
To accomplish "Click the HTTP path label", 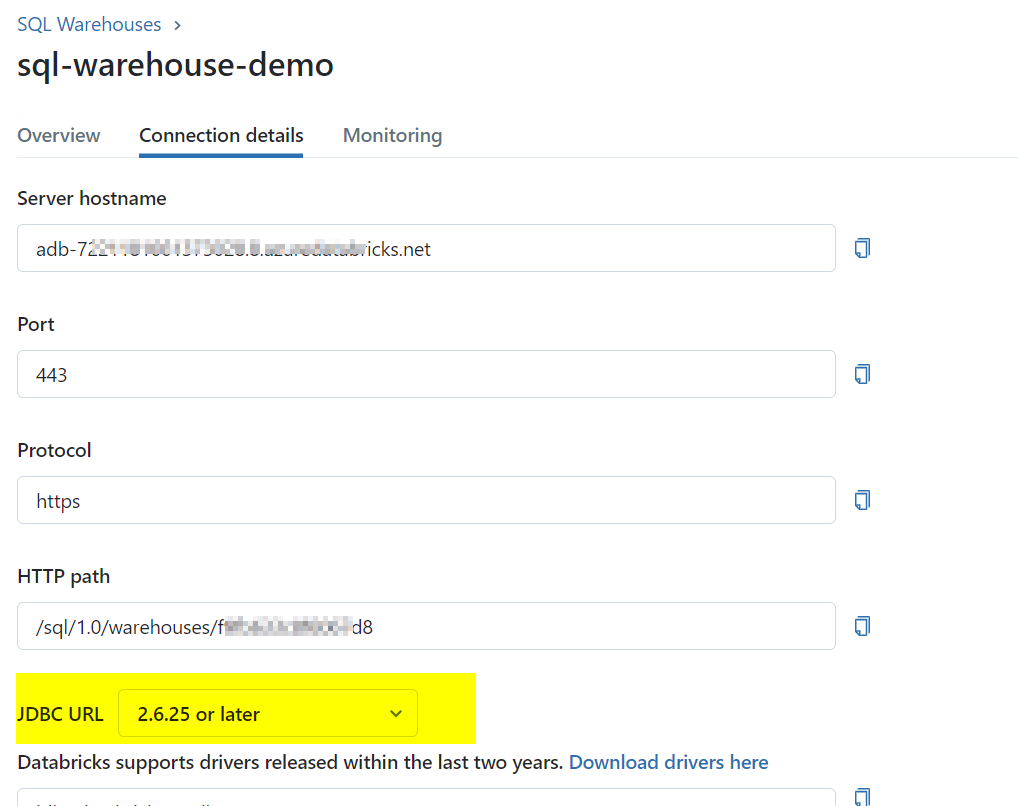I will pyautogui.click(x=64, y=577).
